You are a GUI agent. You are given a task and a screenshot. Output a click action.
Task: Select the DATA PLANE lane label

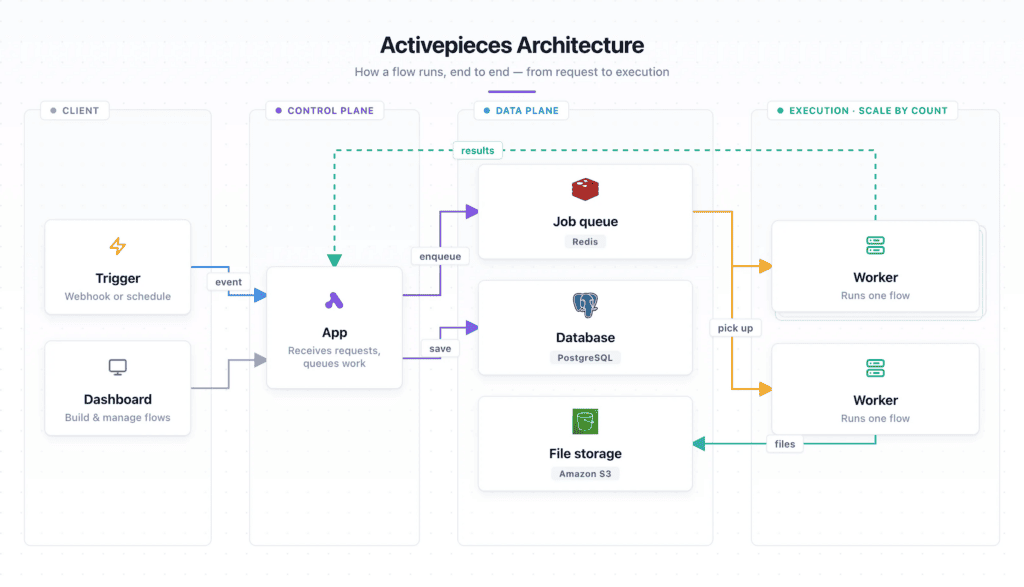(521, 110)
